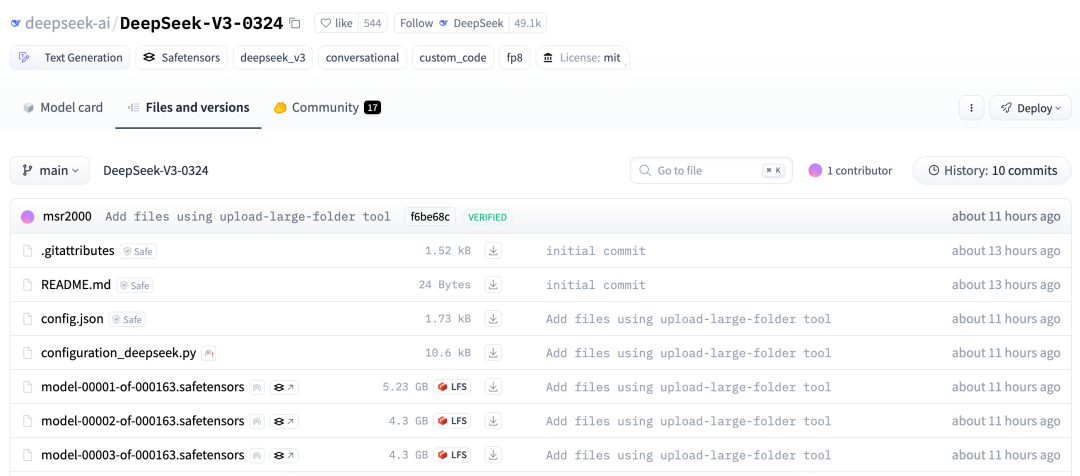This screenshot has height=476, width=1080.
Task: Open initial commit link in README.md row
Action: click(596, 284)
